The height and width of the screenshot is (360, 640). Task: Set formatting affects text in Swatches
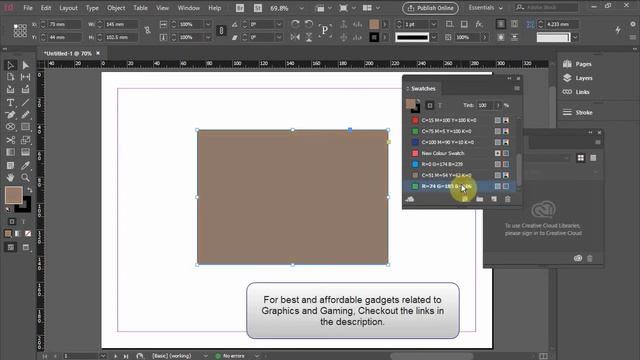tap(440, 105)
